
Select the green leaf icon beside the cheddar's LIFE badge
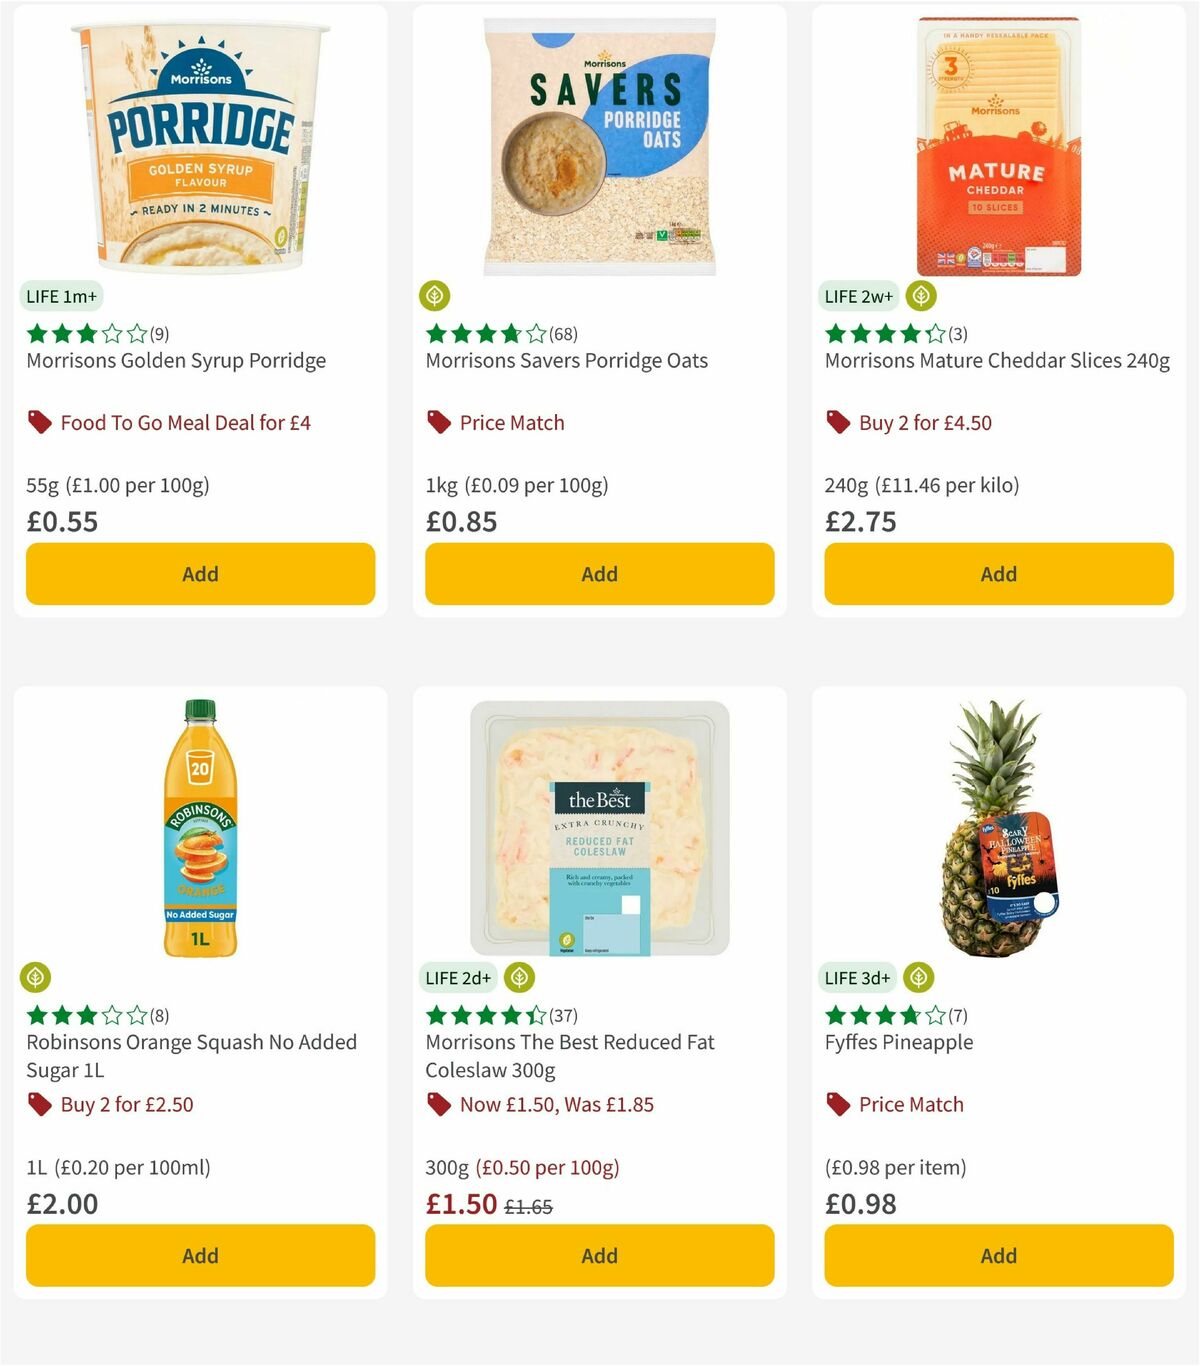pyautogui.click(x=920, y=296)
